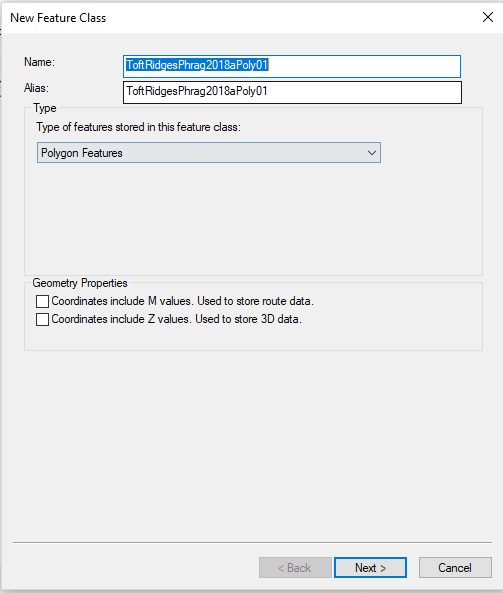
Task: Click the Alias text field
Action: tap(292, 92)
